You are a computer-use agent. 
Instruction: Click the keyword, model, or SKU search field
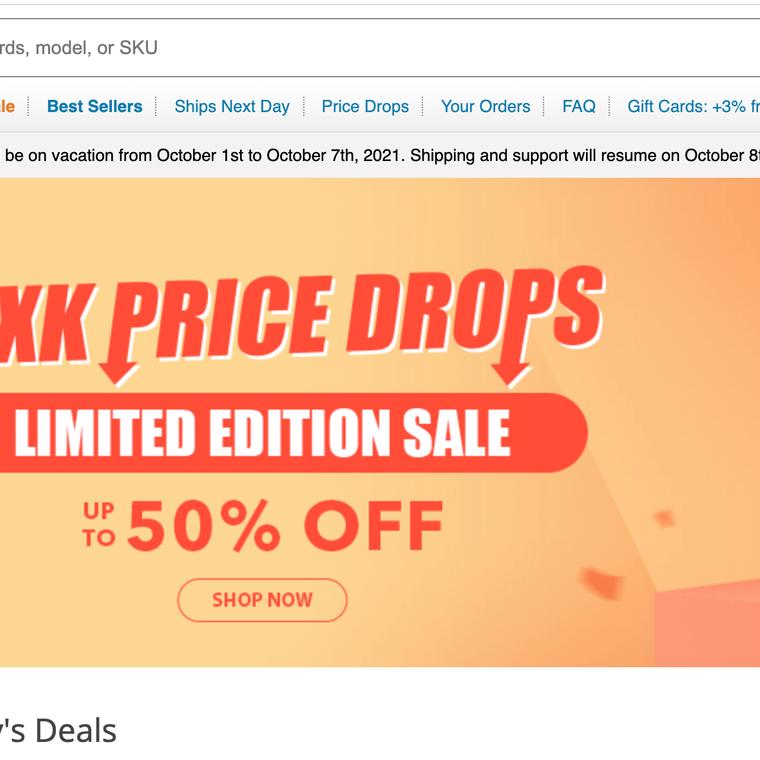click(x=380, y=48)
